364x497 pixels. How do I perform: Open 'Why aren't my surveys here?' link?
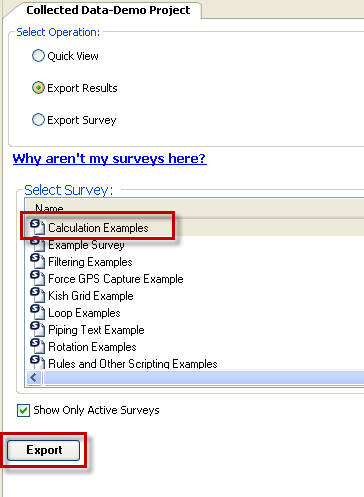[110, 158]
